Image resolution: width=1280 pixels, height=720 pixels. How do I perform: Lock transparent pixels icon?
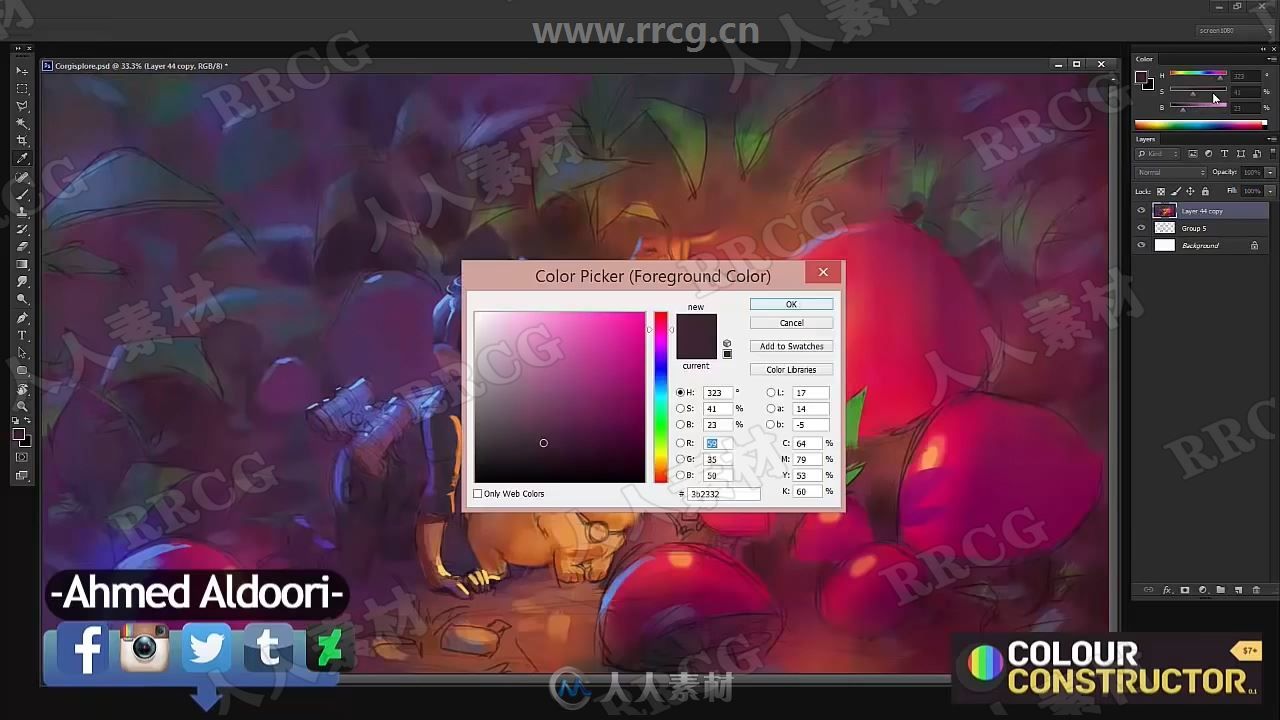click(x=1160, y=191)
